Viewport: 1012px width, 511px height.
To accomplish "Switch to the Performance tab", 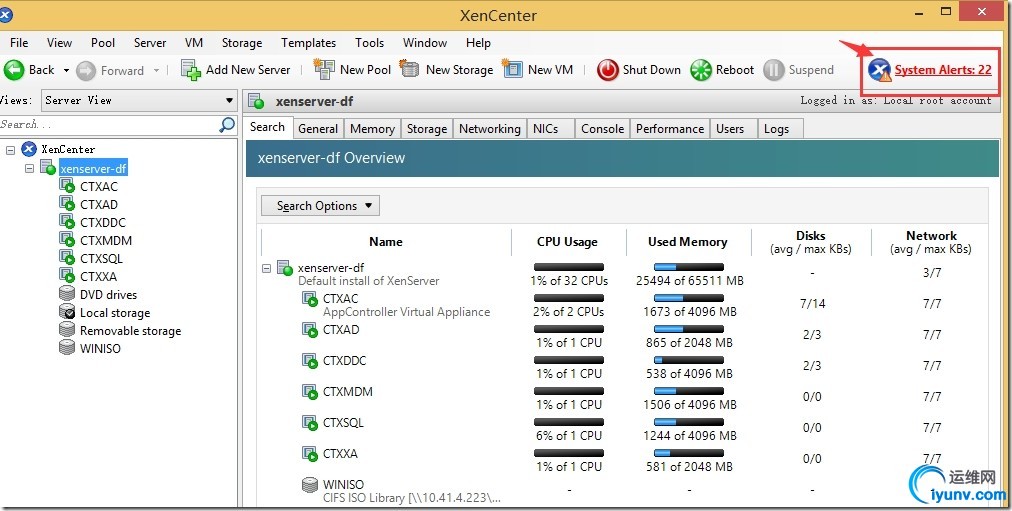I will tap(670, 128).
